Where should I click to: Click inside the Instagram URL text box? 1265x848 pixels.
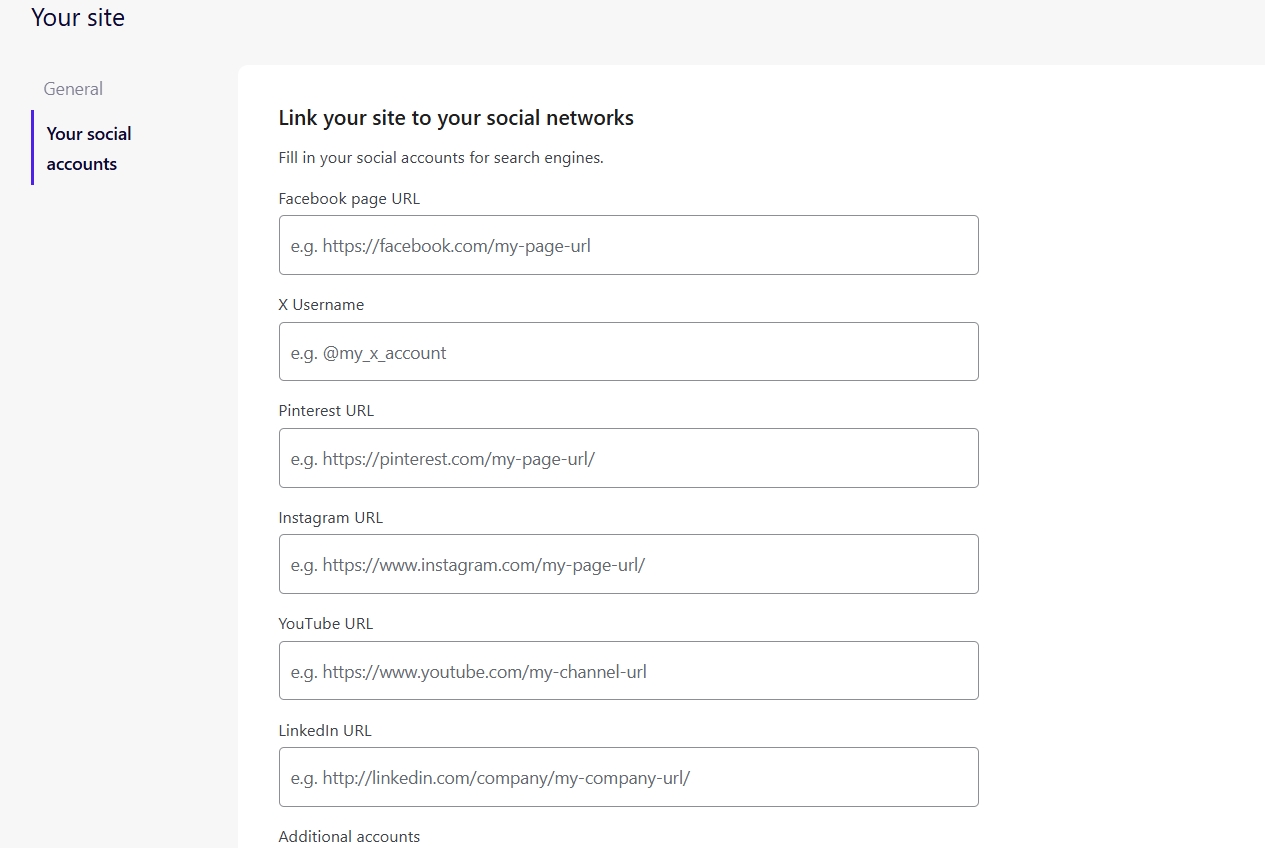pos(628,564)
